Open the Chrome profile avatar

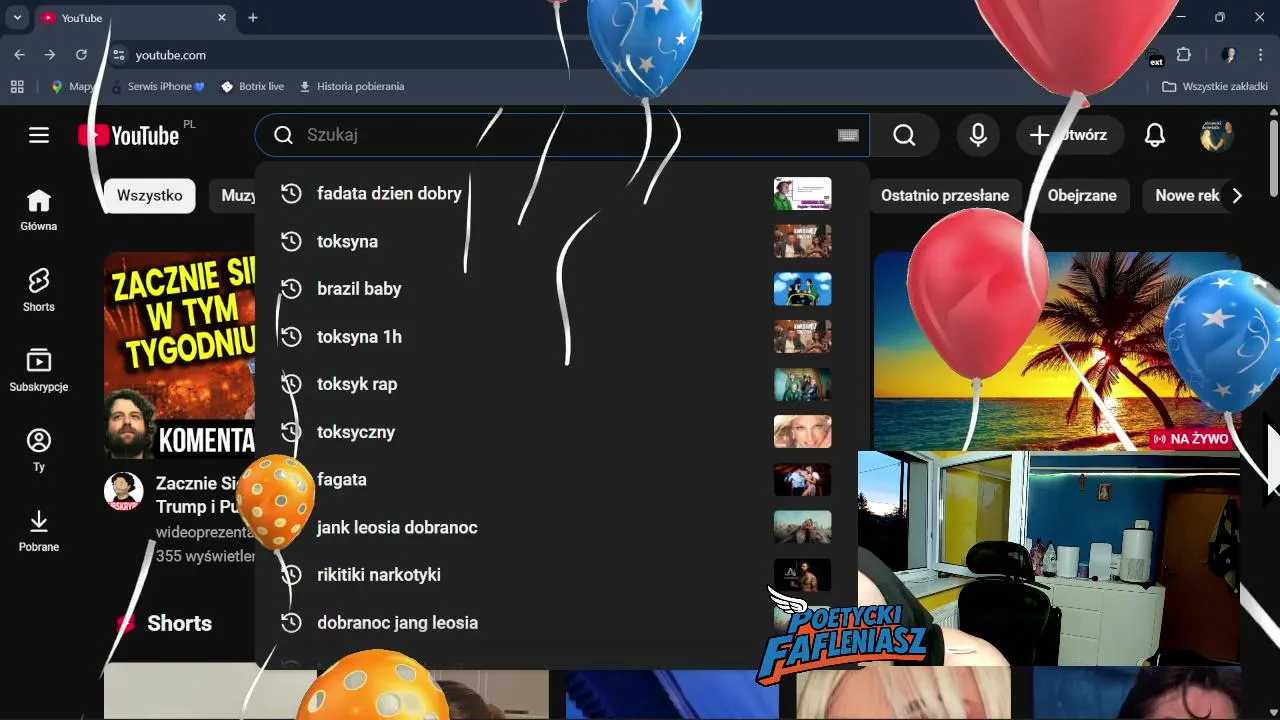pos(1229,55)
